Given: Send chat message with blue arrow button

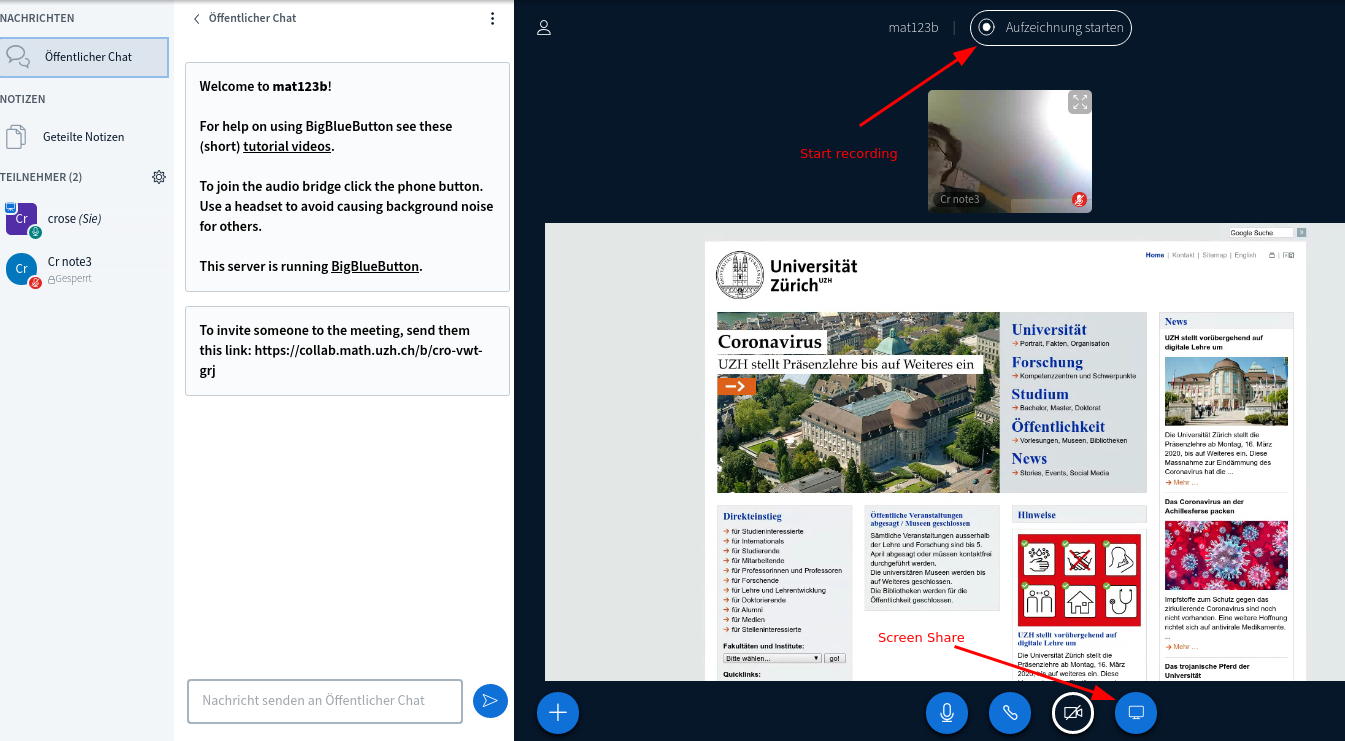Looking at the screenshot, I should [x=490, y=701].
